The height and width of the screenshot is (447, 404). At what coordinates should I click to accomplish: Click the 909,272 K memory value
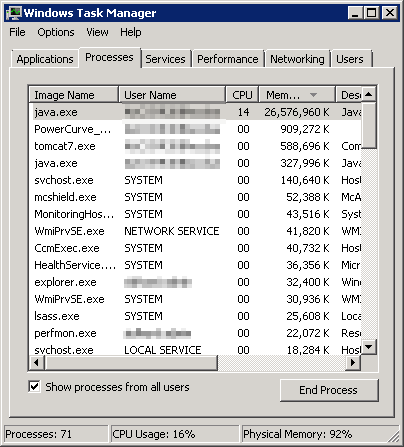[305, 129]
